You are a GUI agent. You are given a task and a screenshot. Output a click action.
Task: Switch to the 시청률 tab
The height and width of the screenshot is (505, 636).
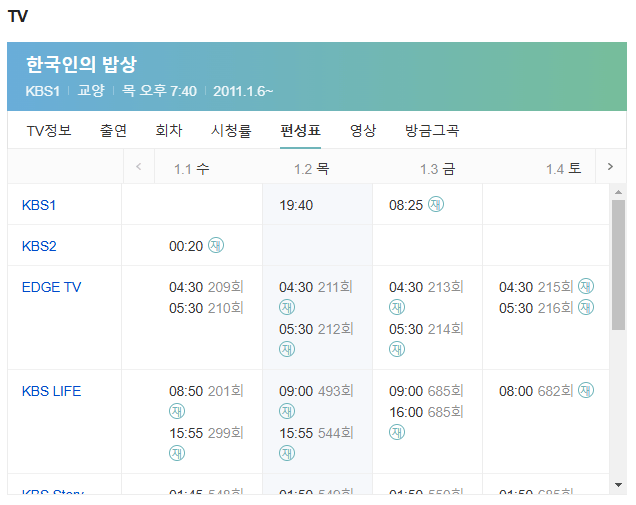tap(231, 131)
